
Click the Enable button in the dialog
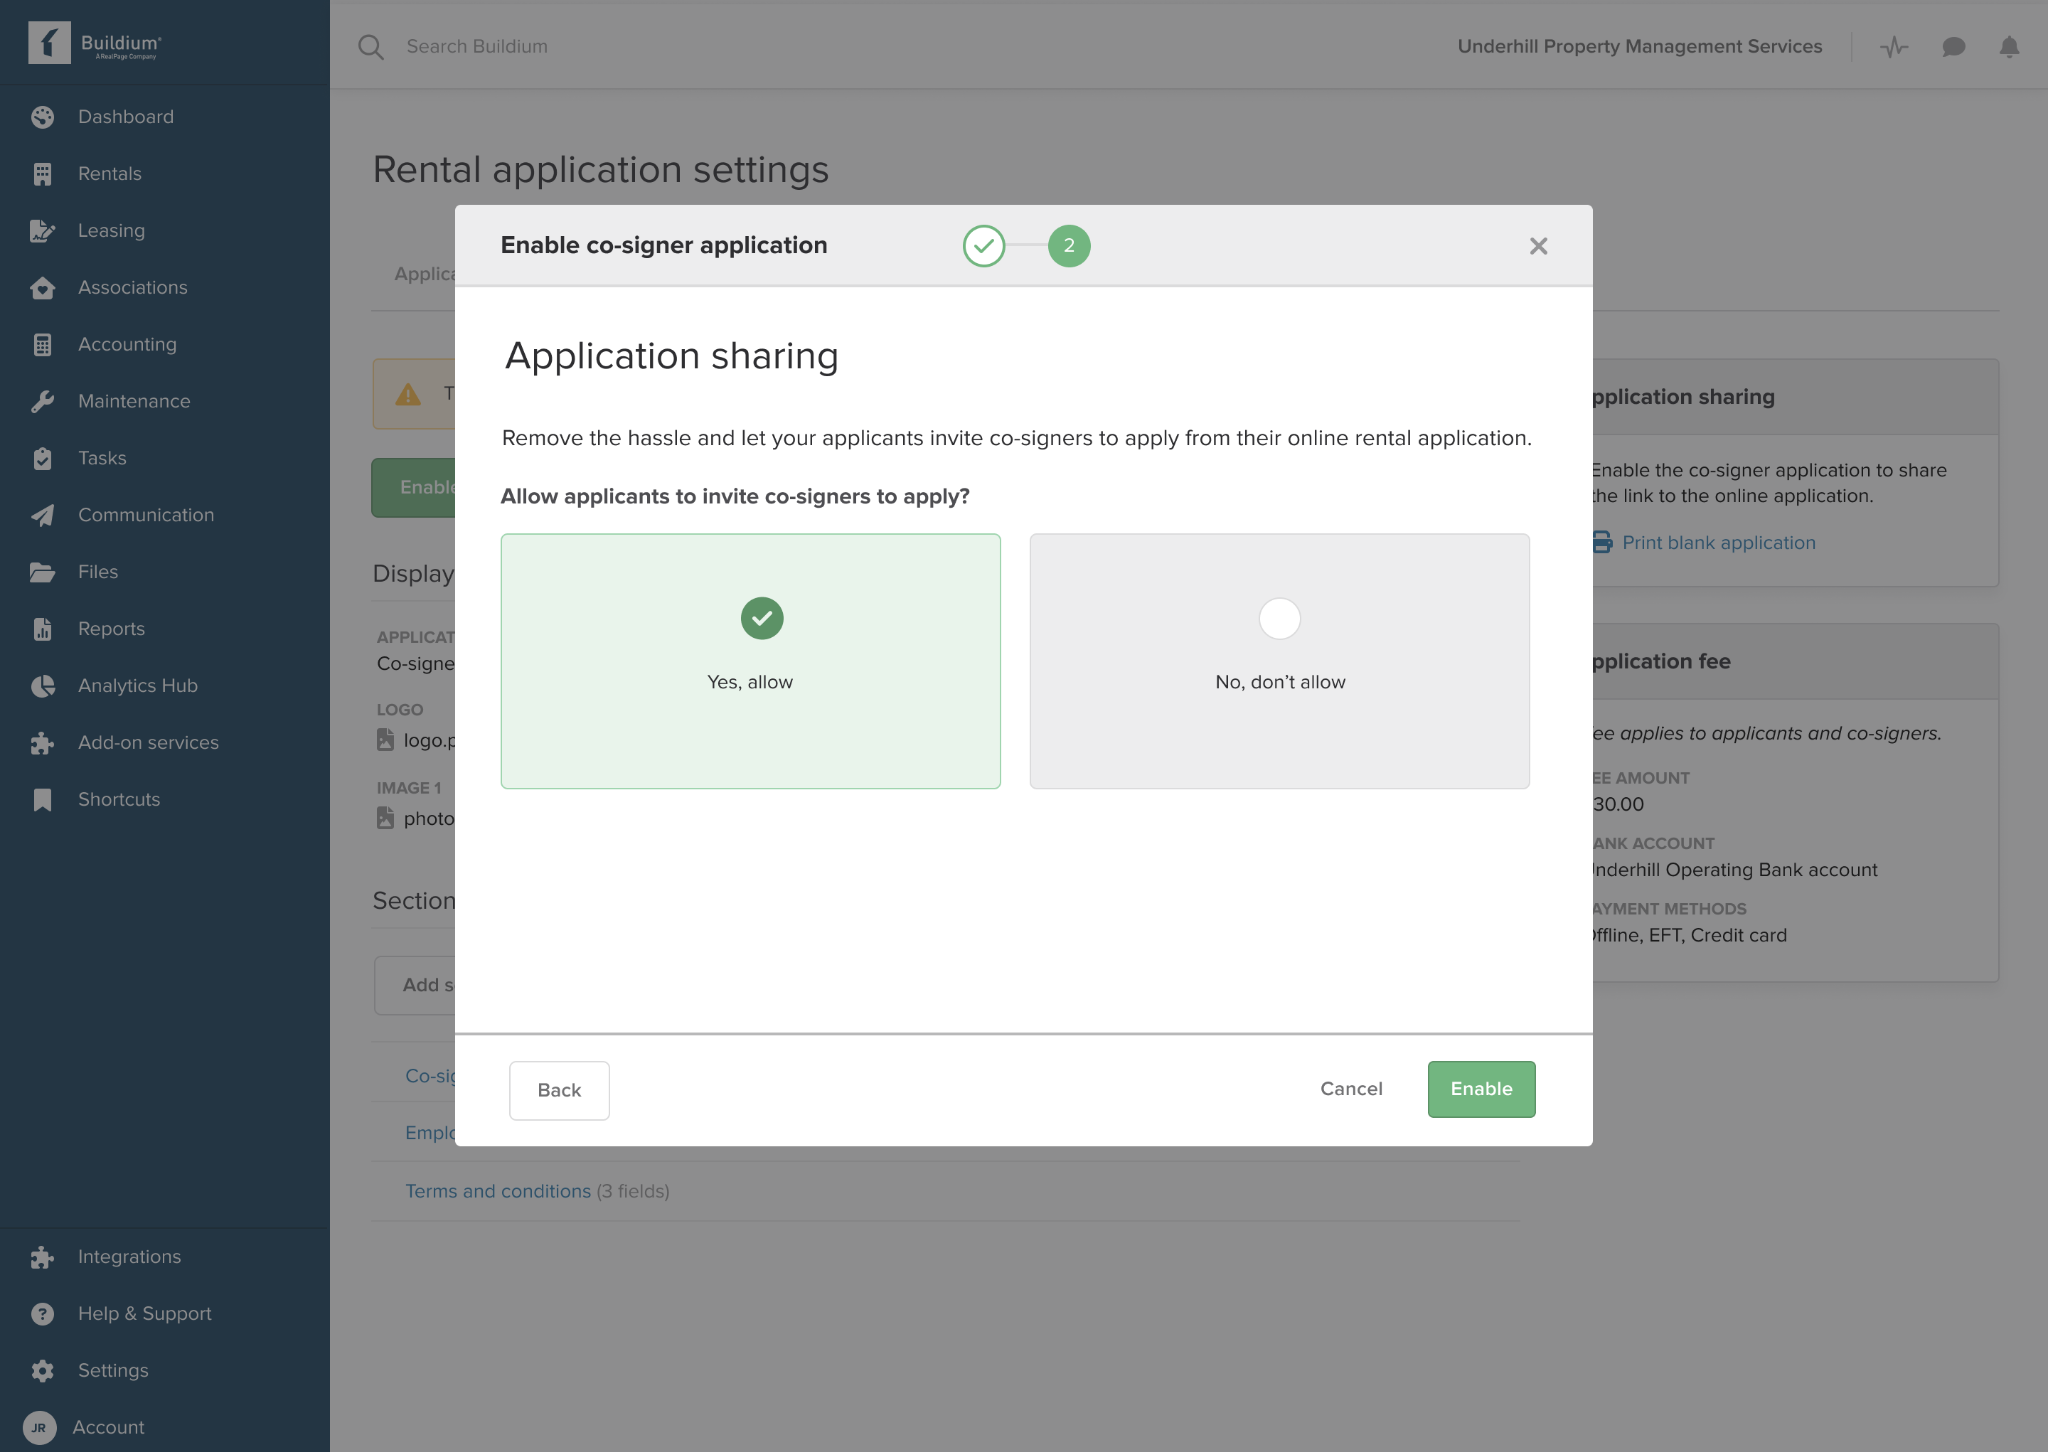1481,1089
